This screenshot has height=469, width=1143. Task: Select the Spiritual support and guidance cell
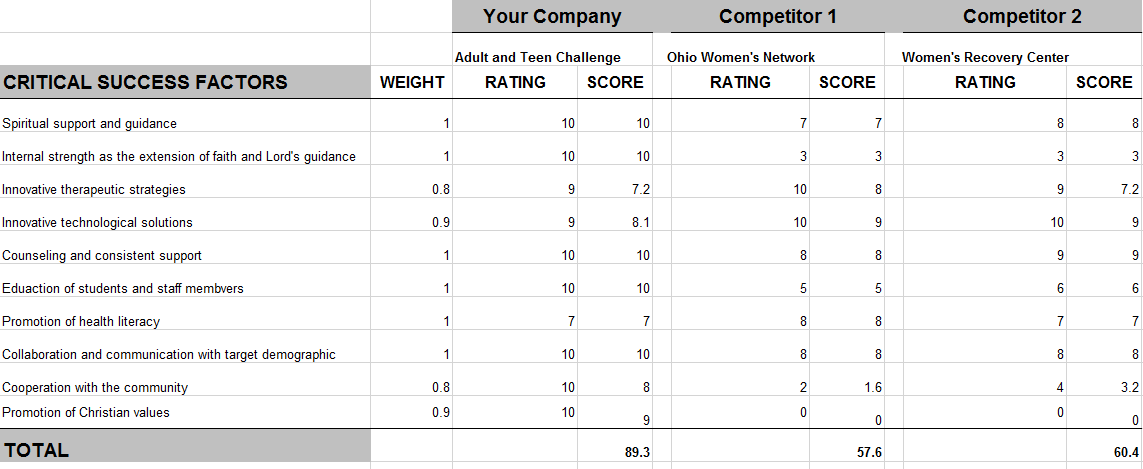pos(89,123)
